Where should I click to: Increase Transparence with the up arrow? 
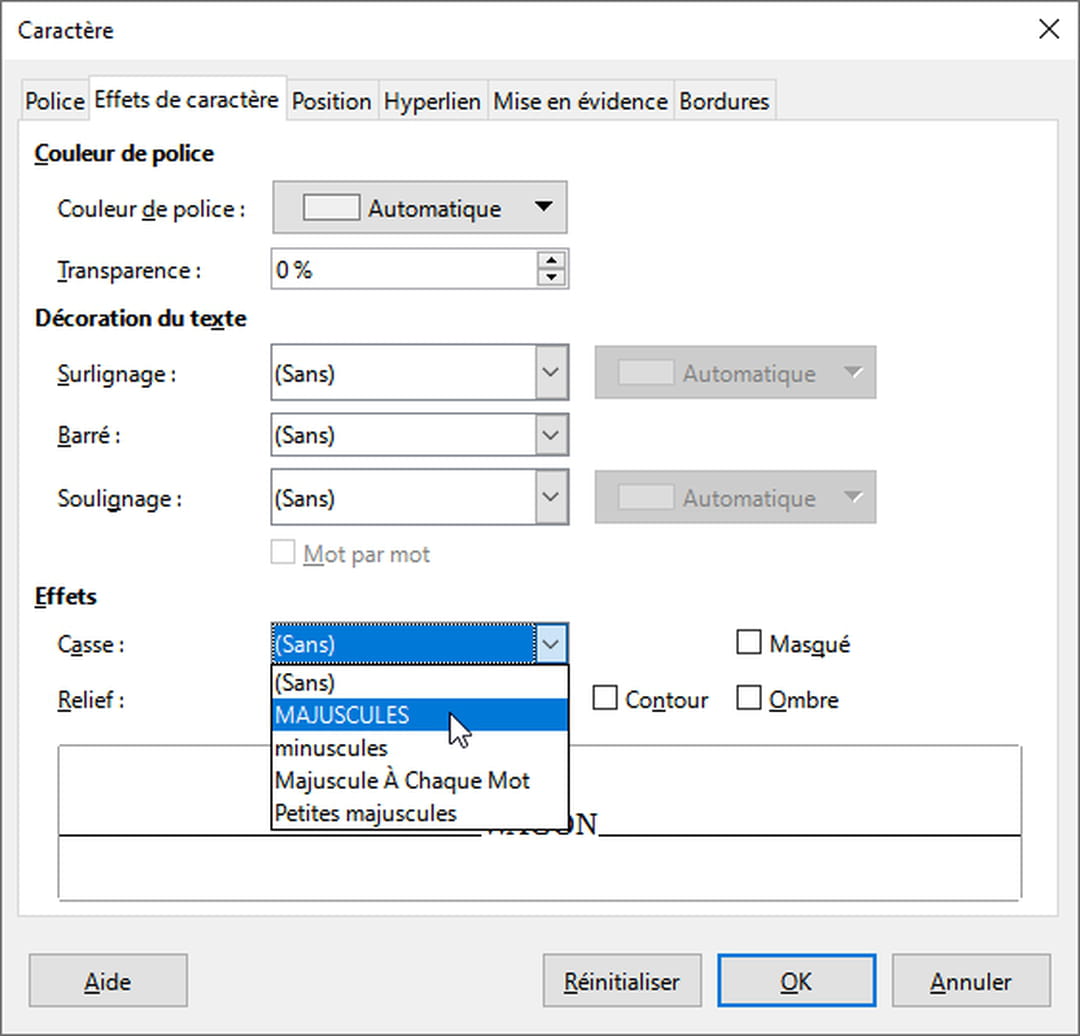point(551,261)
